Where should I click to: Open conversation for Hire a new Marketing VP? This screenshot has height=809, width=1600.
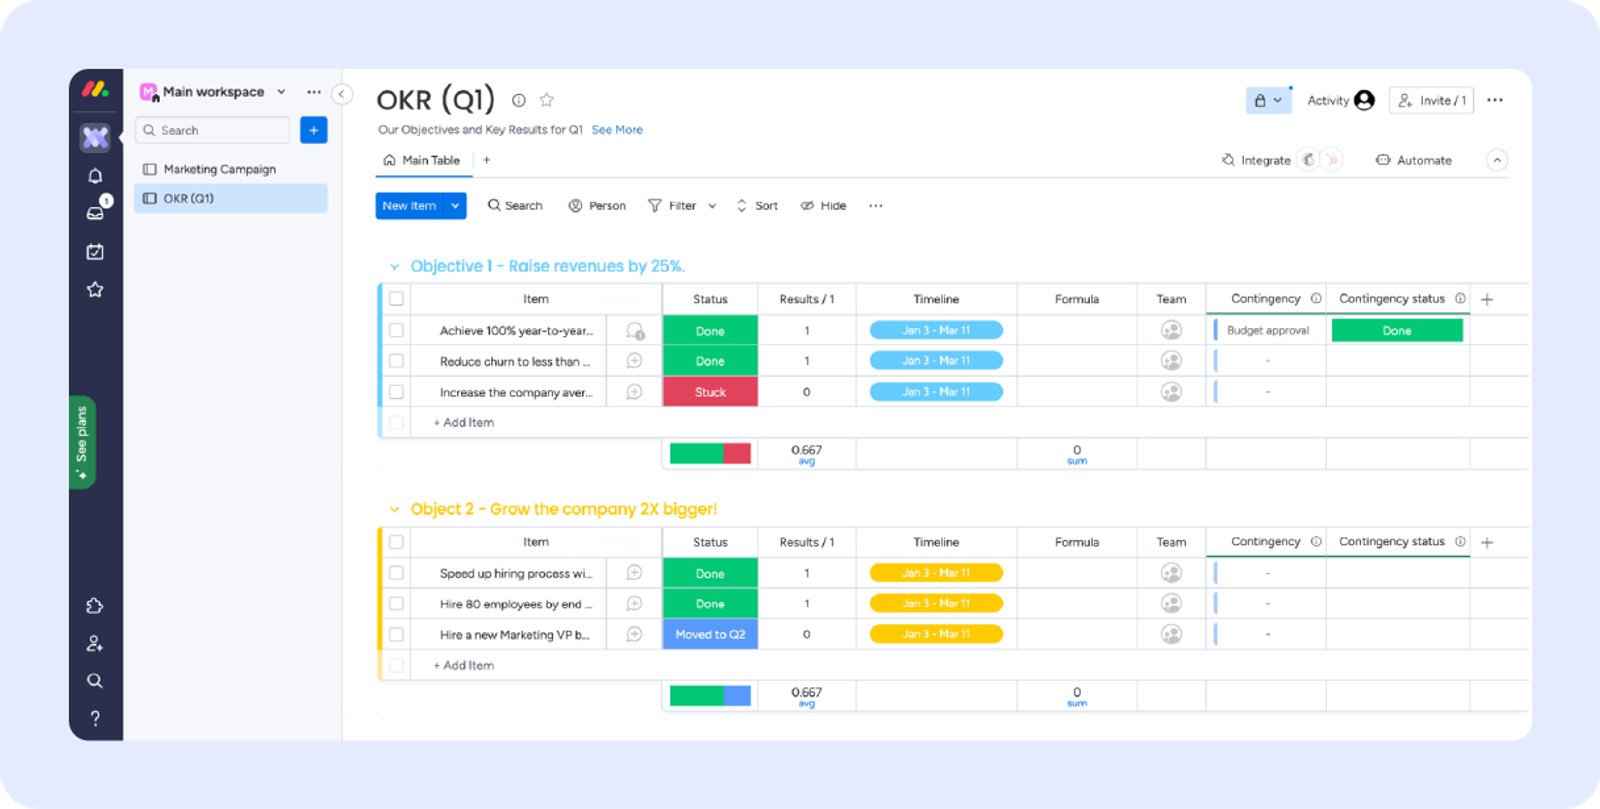[634, 634]
